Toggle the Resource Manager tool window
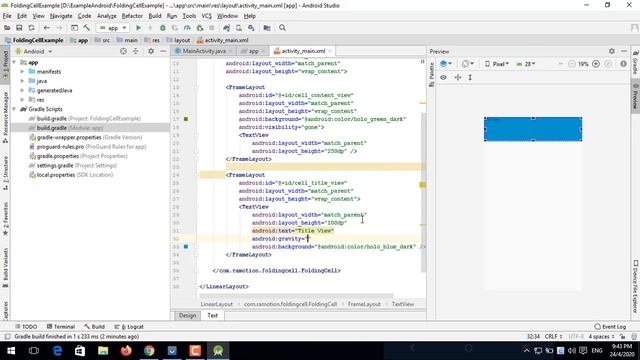Screen dimensions: 640x360 tap(5, 118)
